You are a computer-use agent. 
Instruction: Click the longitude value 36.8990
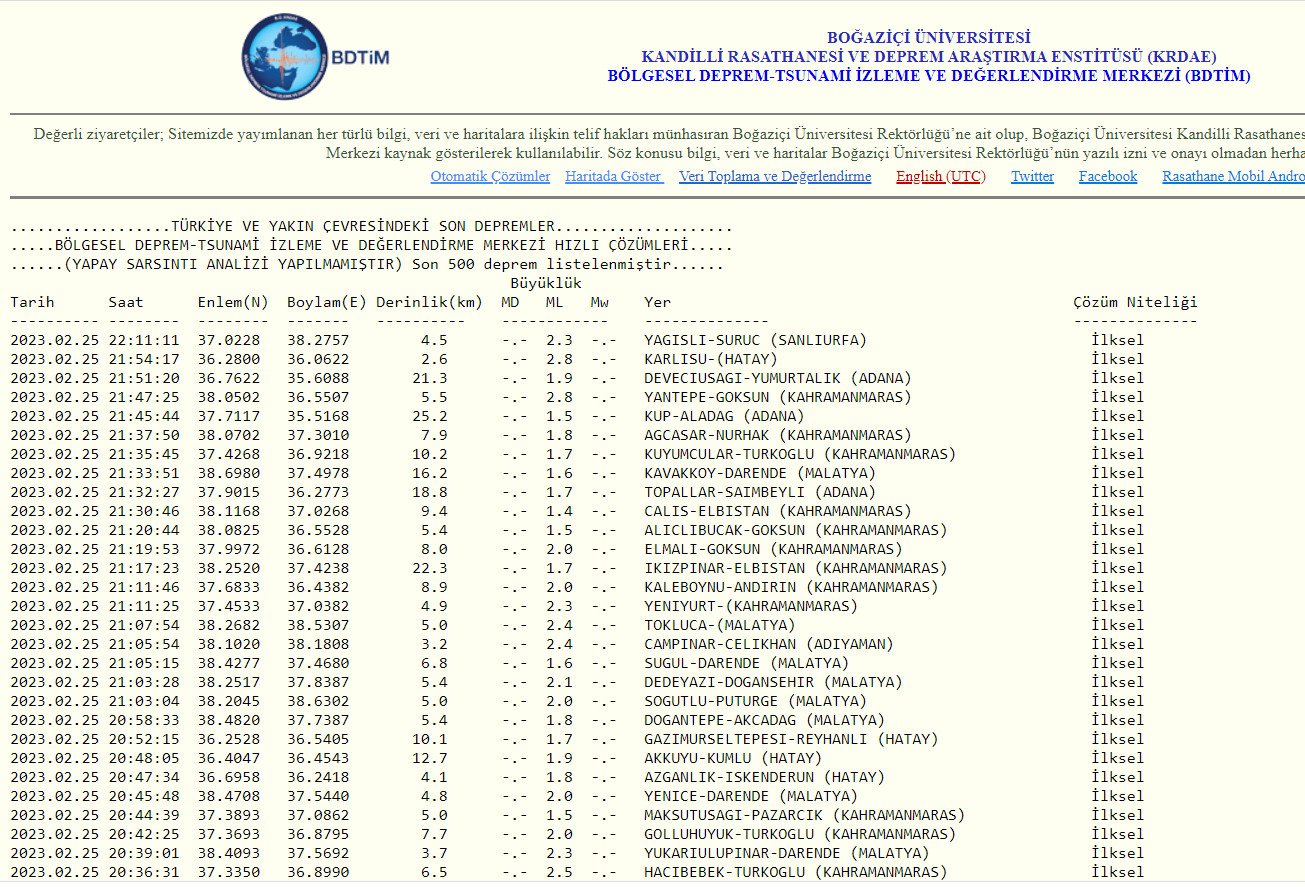click(x=318, y=872)
